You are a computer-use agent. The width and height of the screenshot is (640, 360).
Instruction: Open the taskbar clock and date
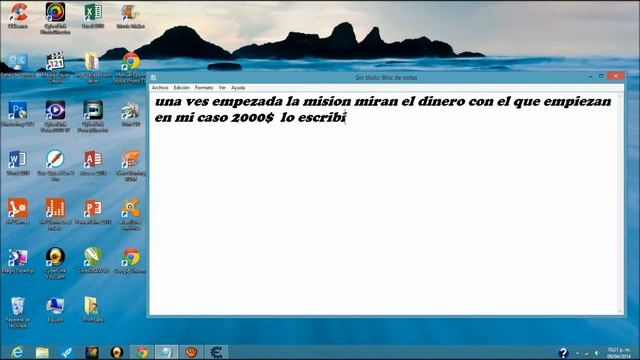pos(619,353)
